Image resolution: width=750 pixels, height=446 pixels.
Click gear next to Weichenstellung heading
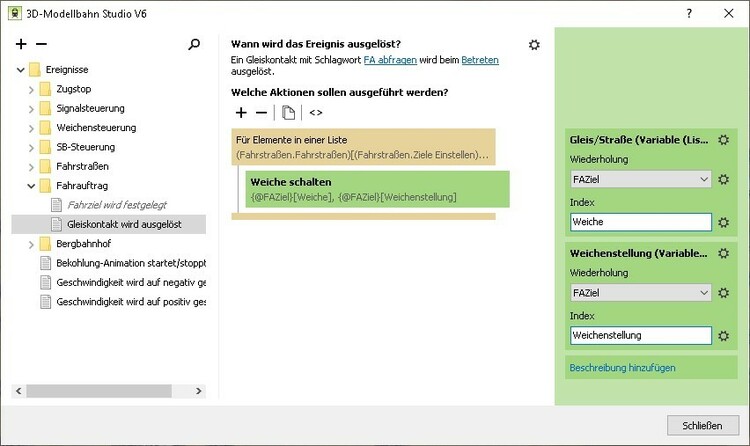coord(723,254)
